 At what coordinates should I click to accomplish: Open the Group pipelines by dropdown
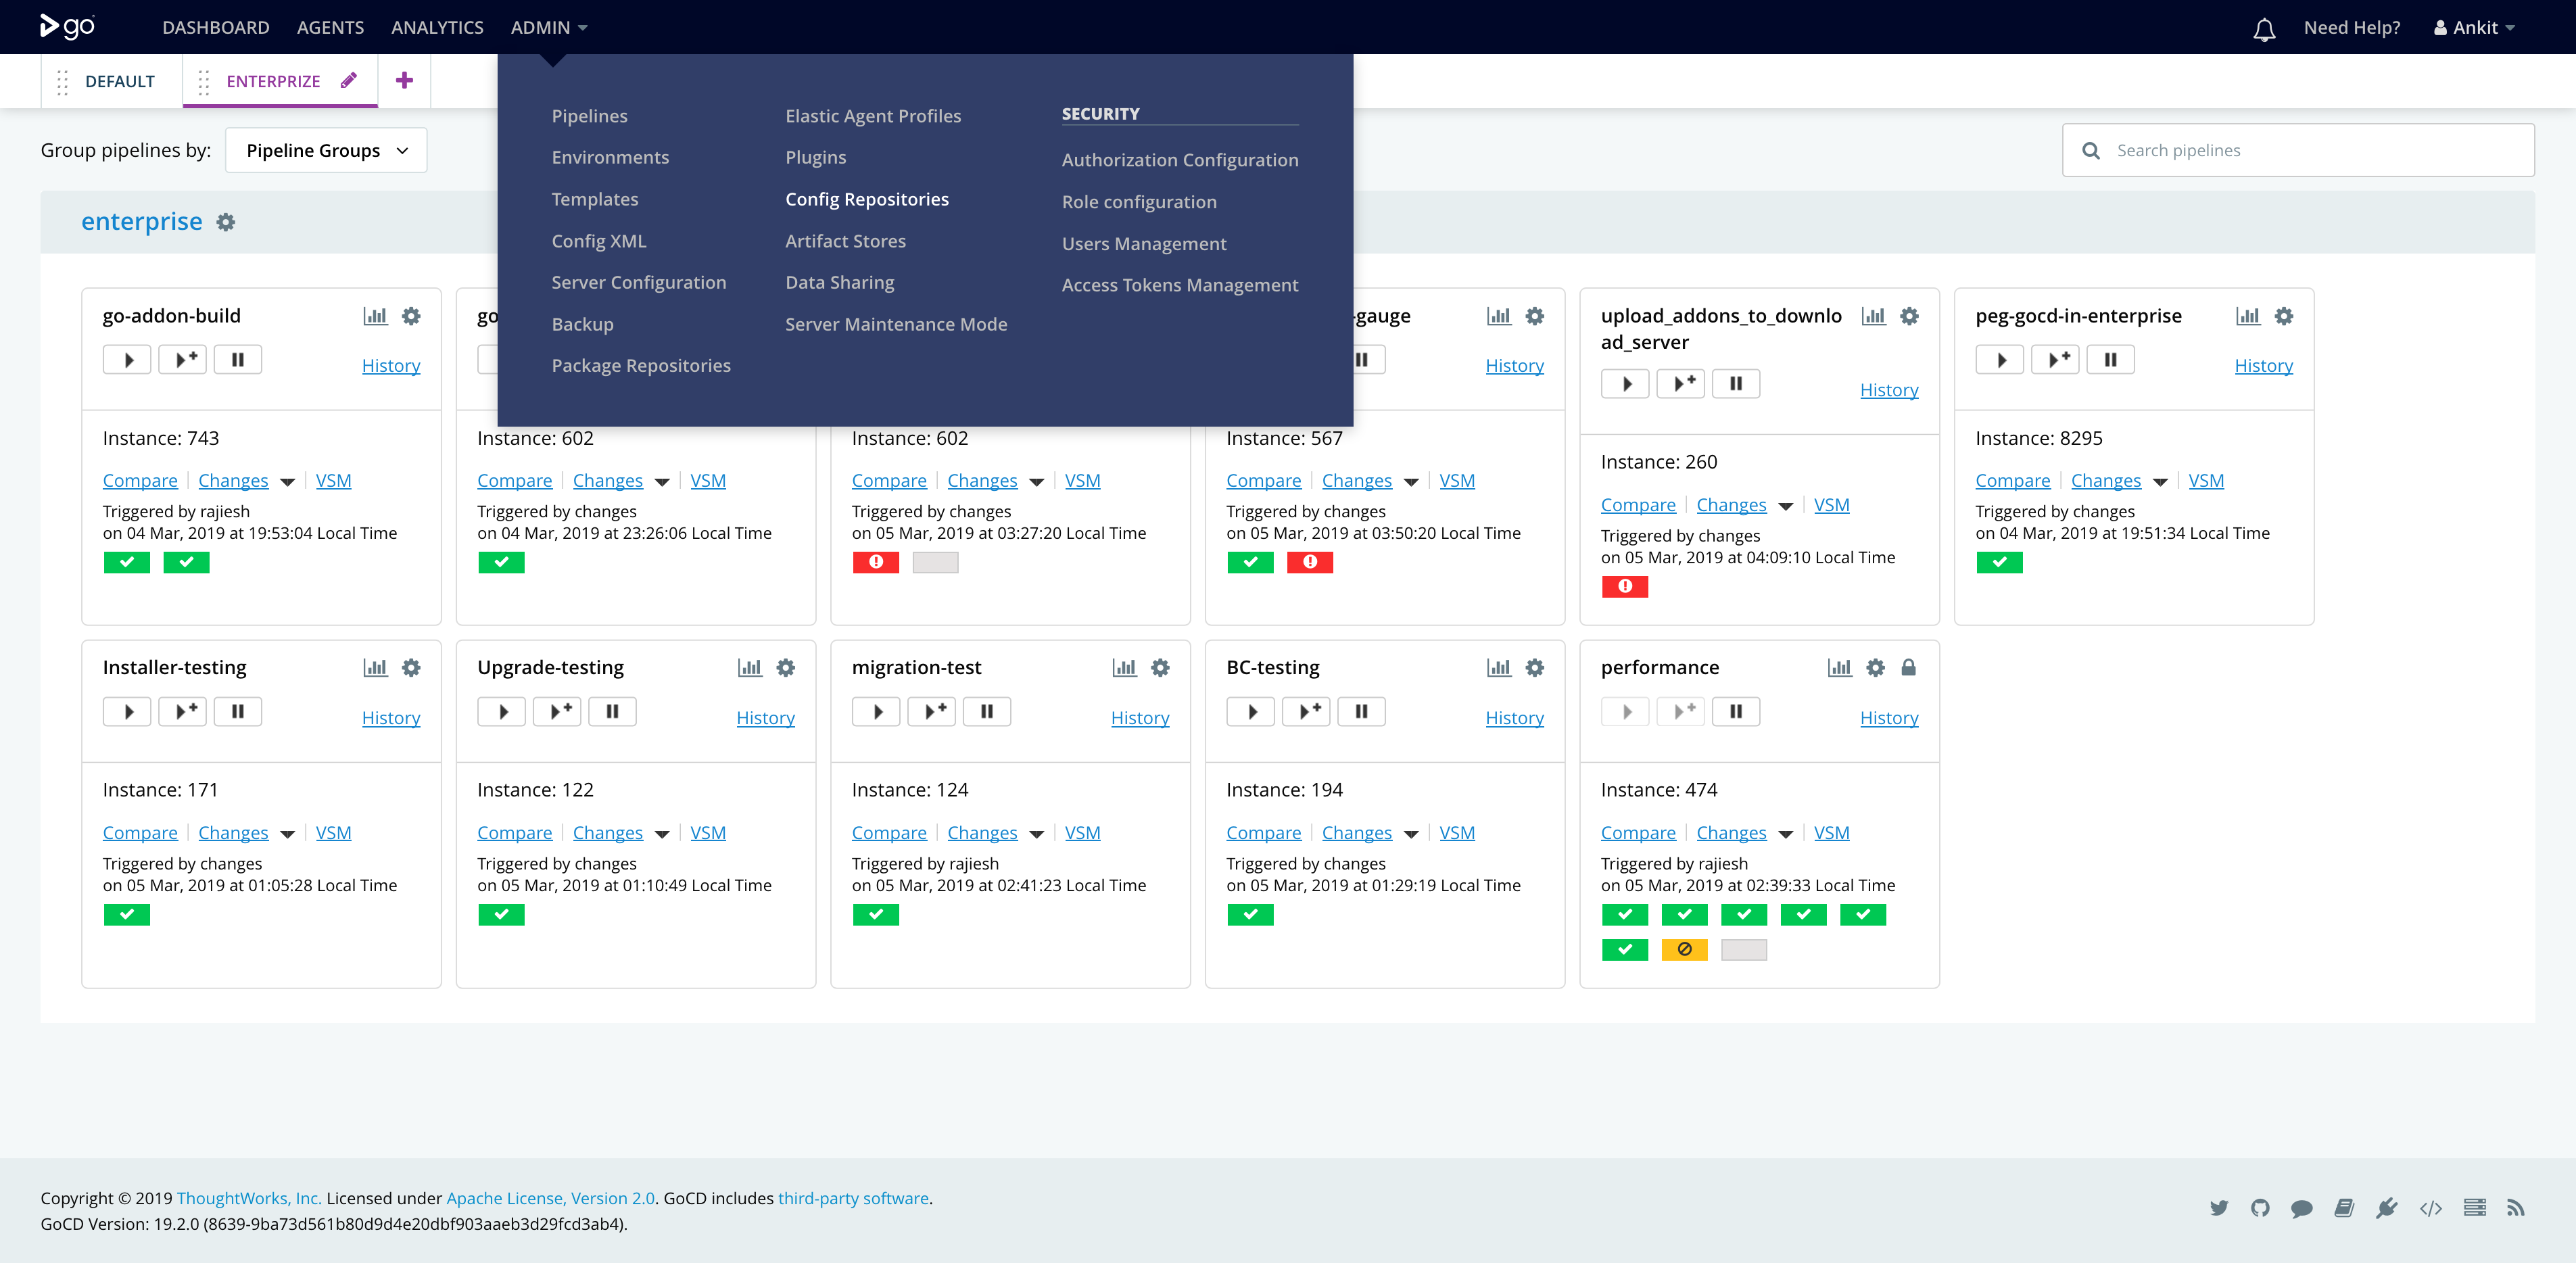click(326, 150)
